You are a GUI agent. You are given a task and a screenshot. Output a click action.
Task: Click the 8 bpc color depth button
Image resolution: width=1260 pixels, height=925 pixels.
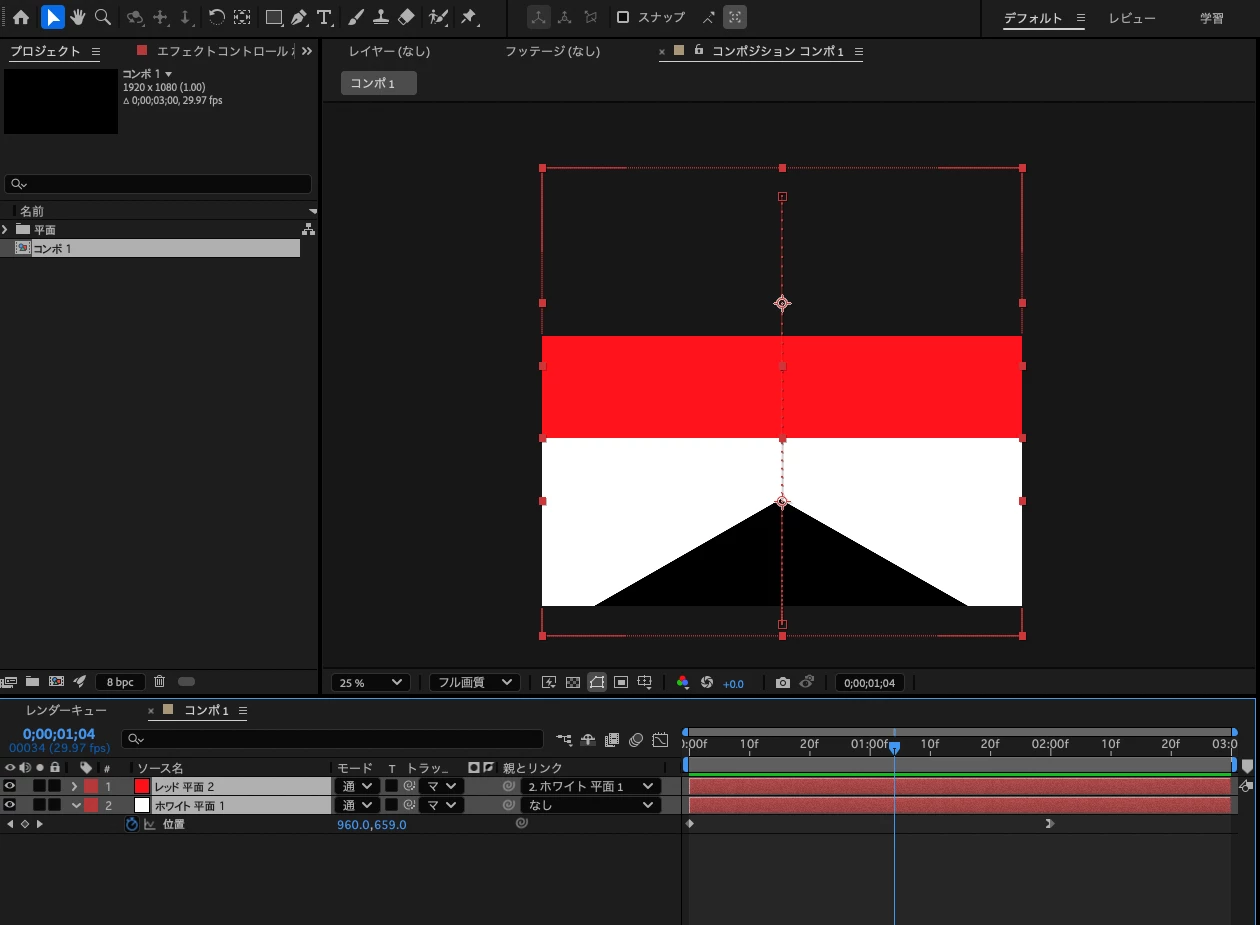click(x=120, y=682)
